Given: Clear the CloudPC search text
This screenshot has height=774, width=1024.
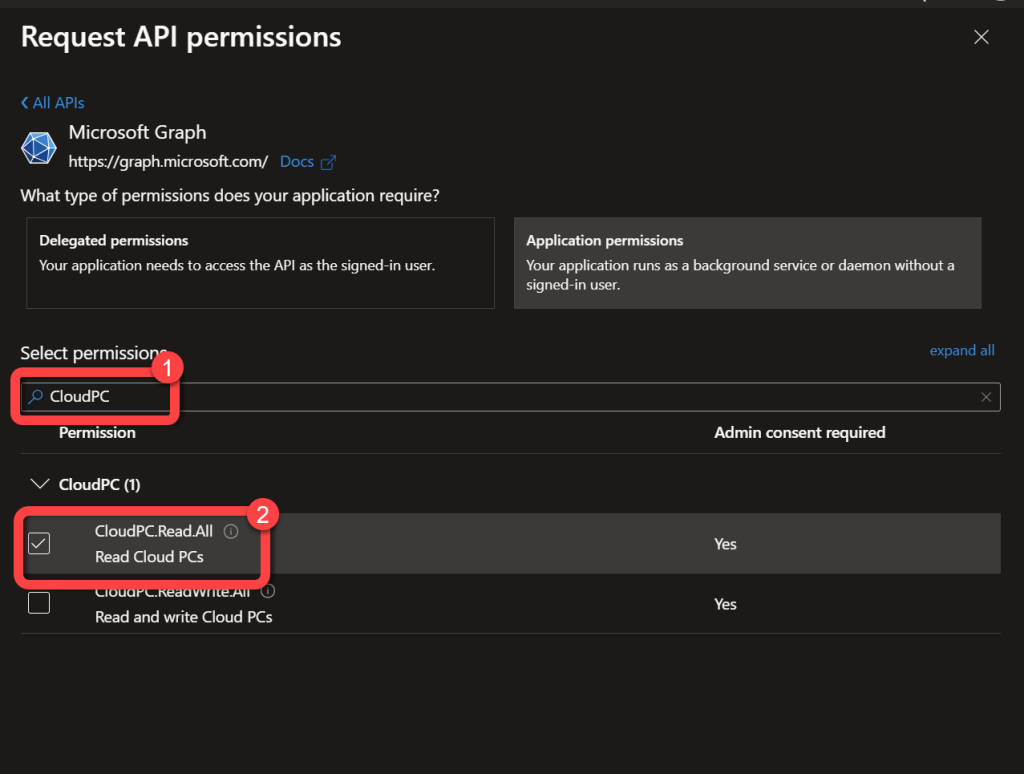Looking at the screenshot, I should [986, 397].
